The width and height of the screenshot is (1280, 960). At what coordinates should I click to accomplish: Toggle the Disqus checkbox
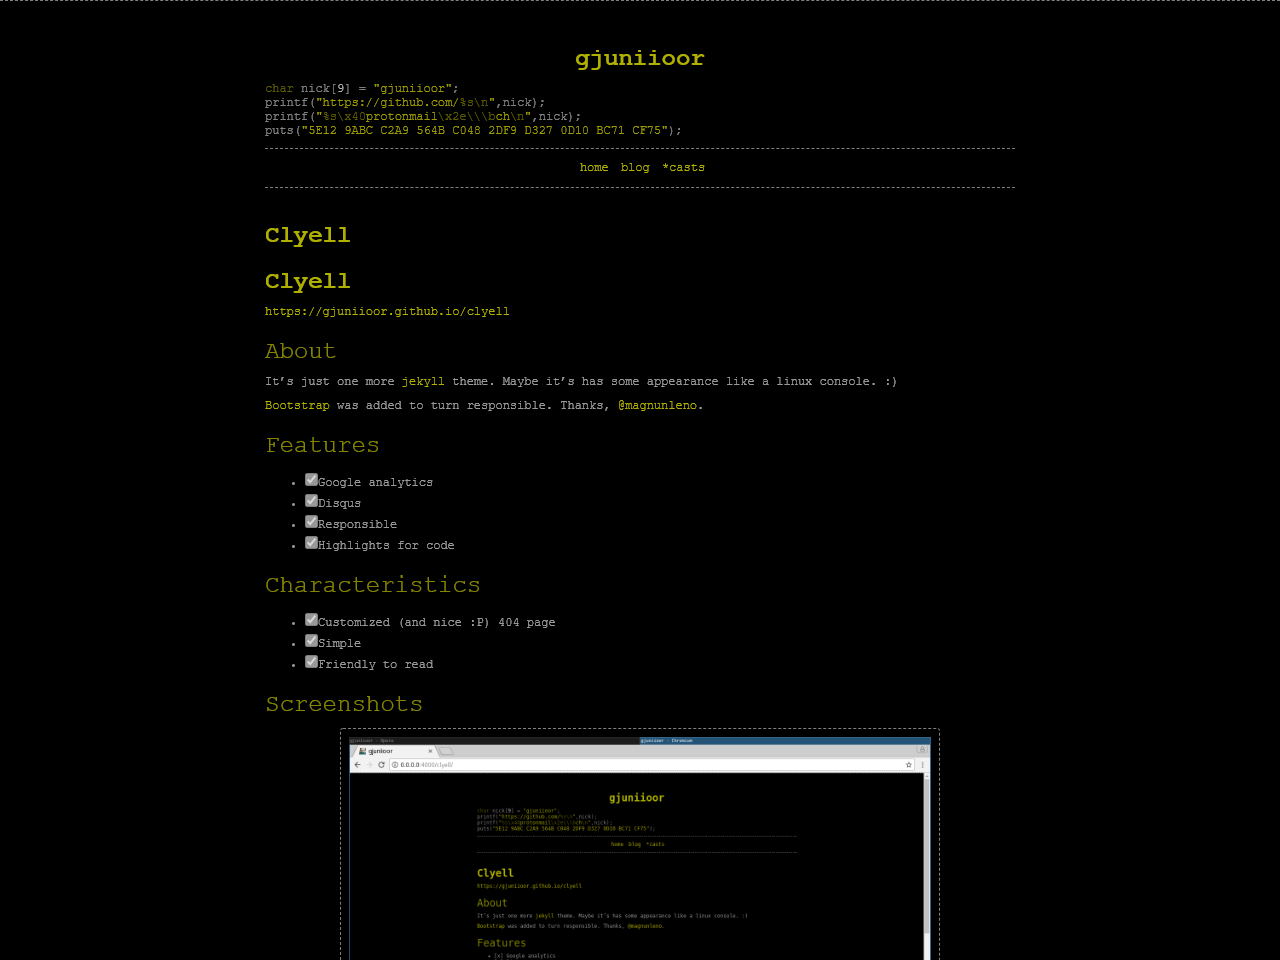[311, 501]
